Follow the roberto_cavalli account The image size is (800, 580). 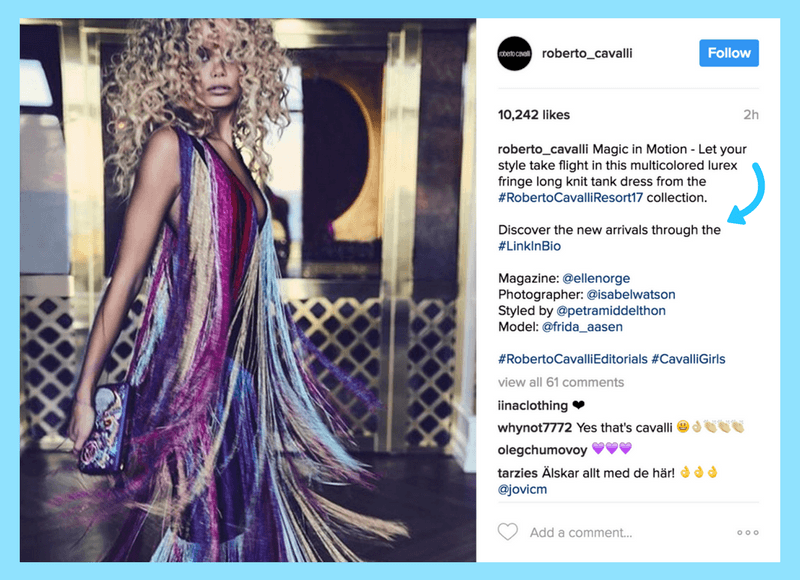[729, 53]
